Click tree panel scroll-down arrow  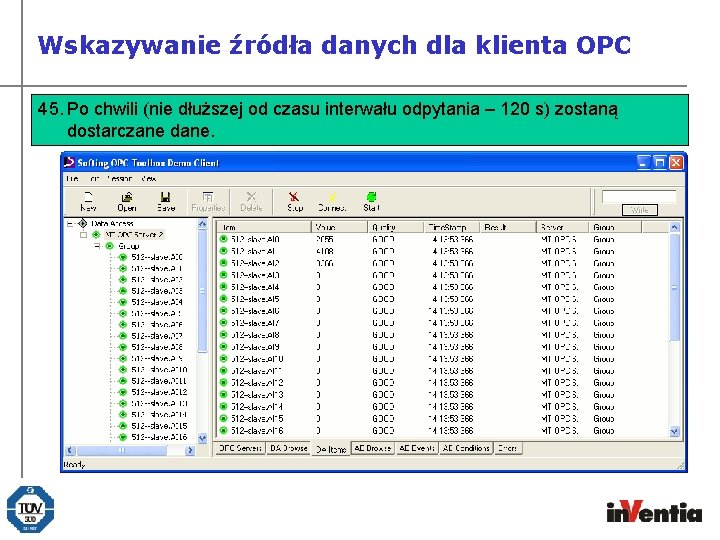(202, 438)
